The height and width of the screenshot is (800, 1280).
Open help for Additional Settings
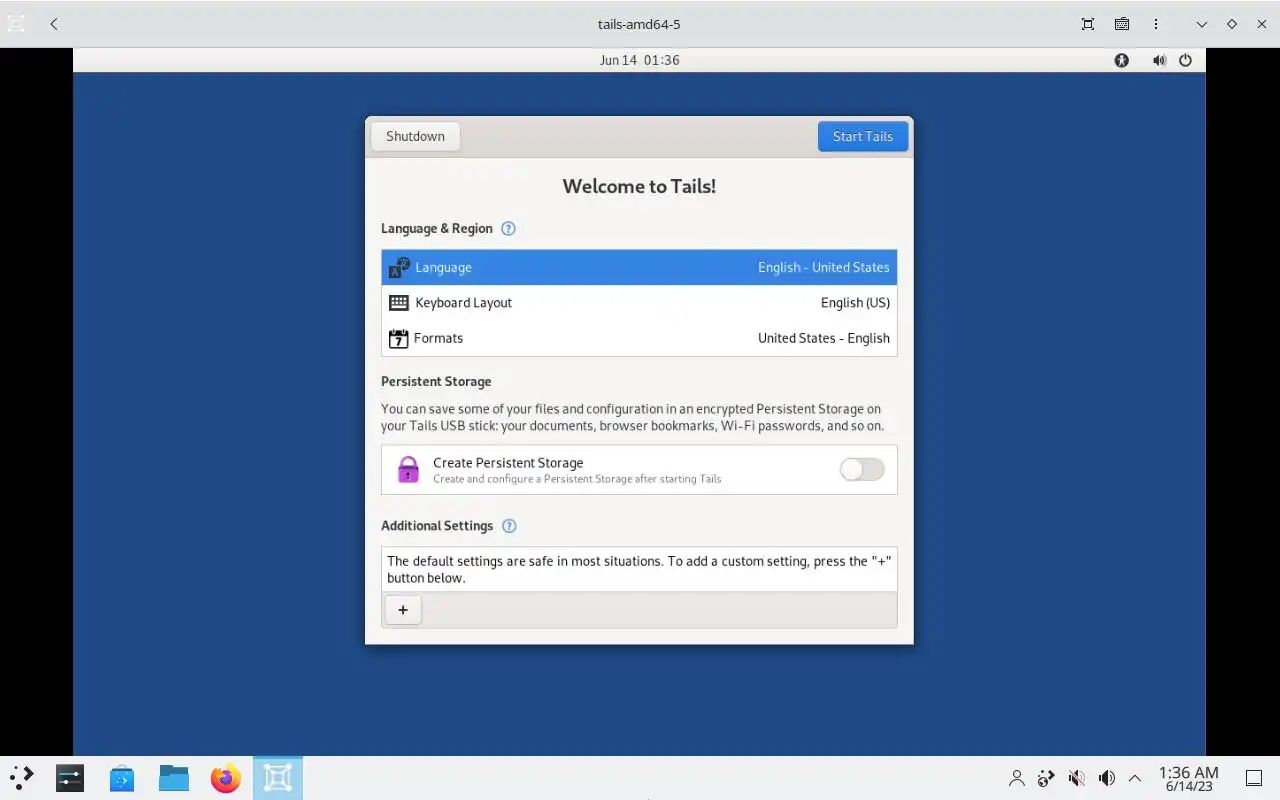509,525
